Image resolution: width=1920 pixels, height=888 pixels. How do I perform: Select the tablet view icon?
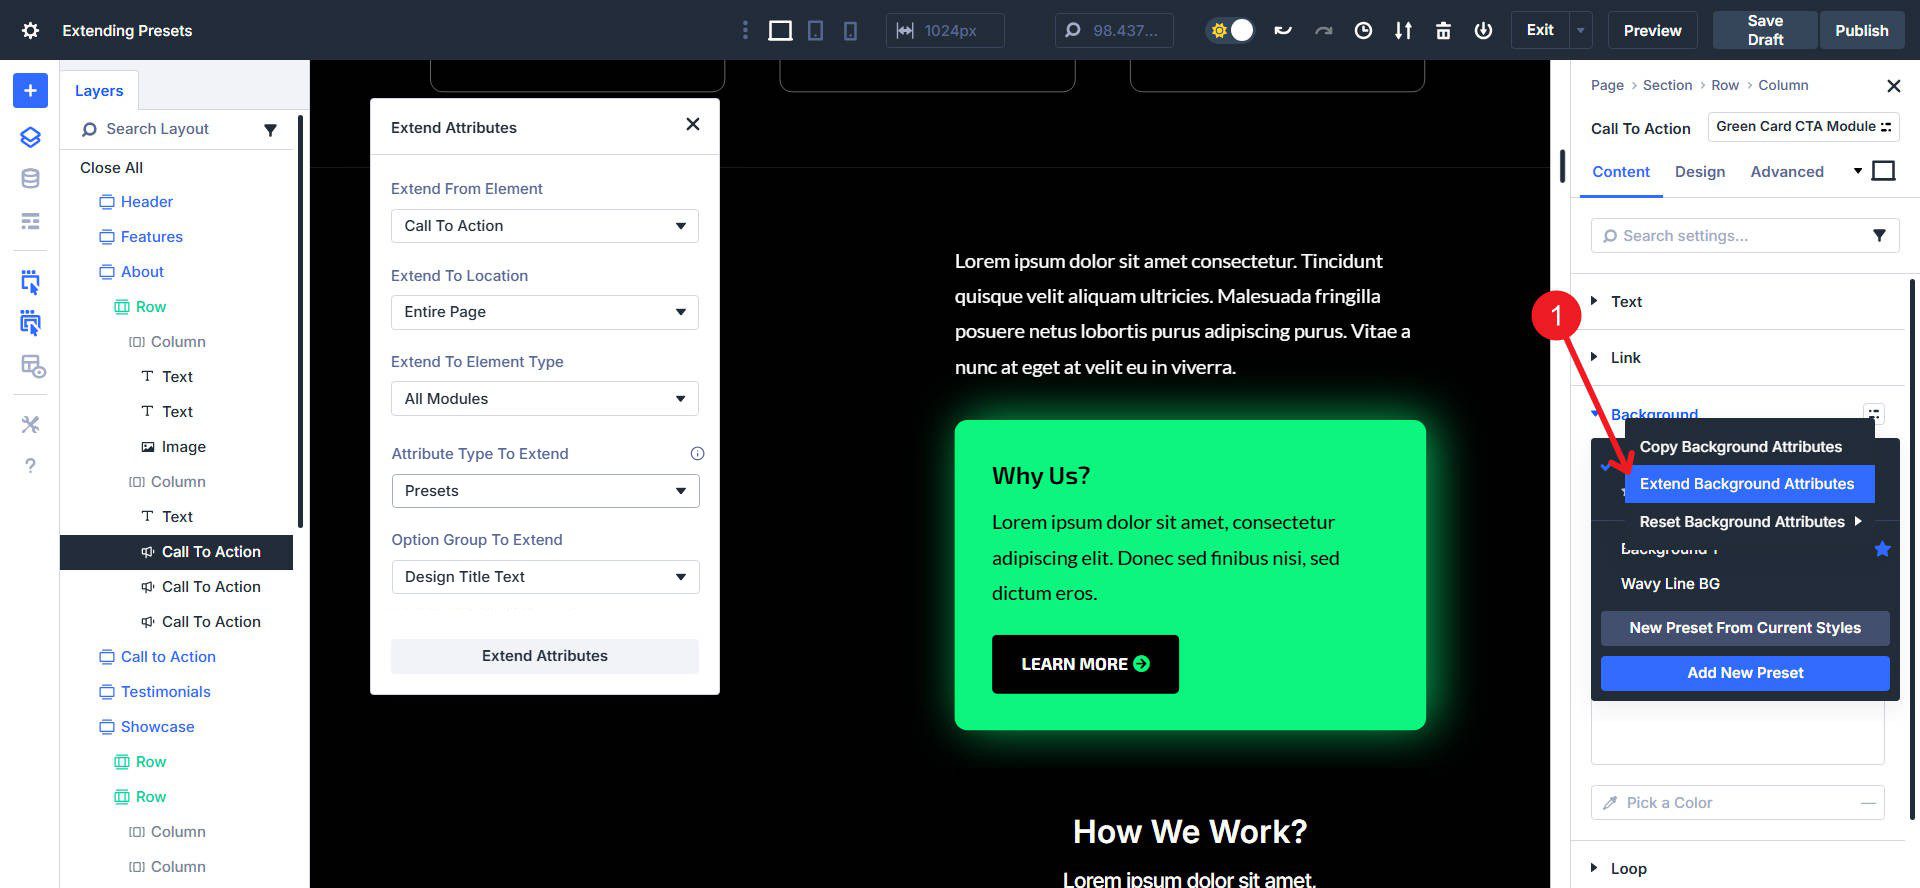[x=816, y=30]
